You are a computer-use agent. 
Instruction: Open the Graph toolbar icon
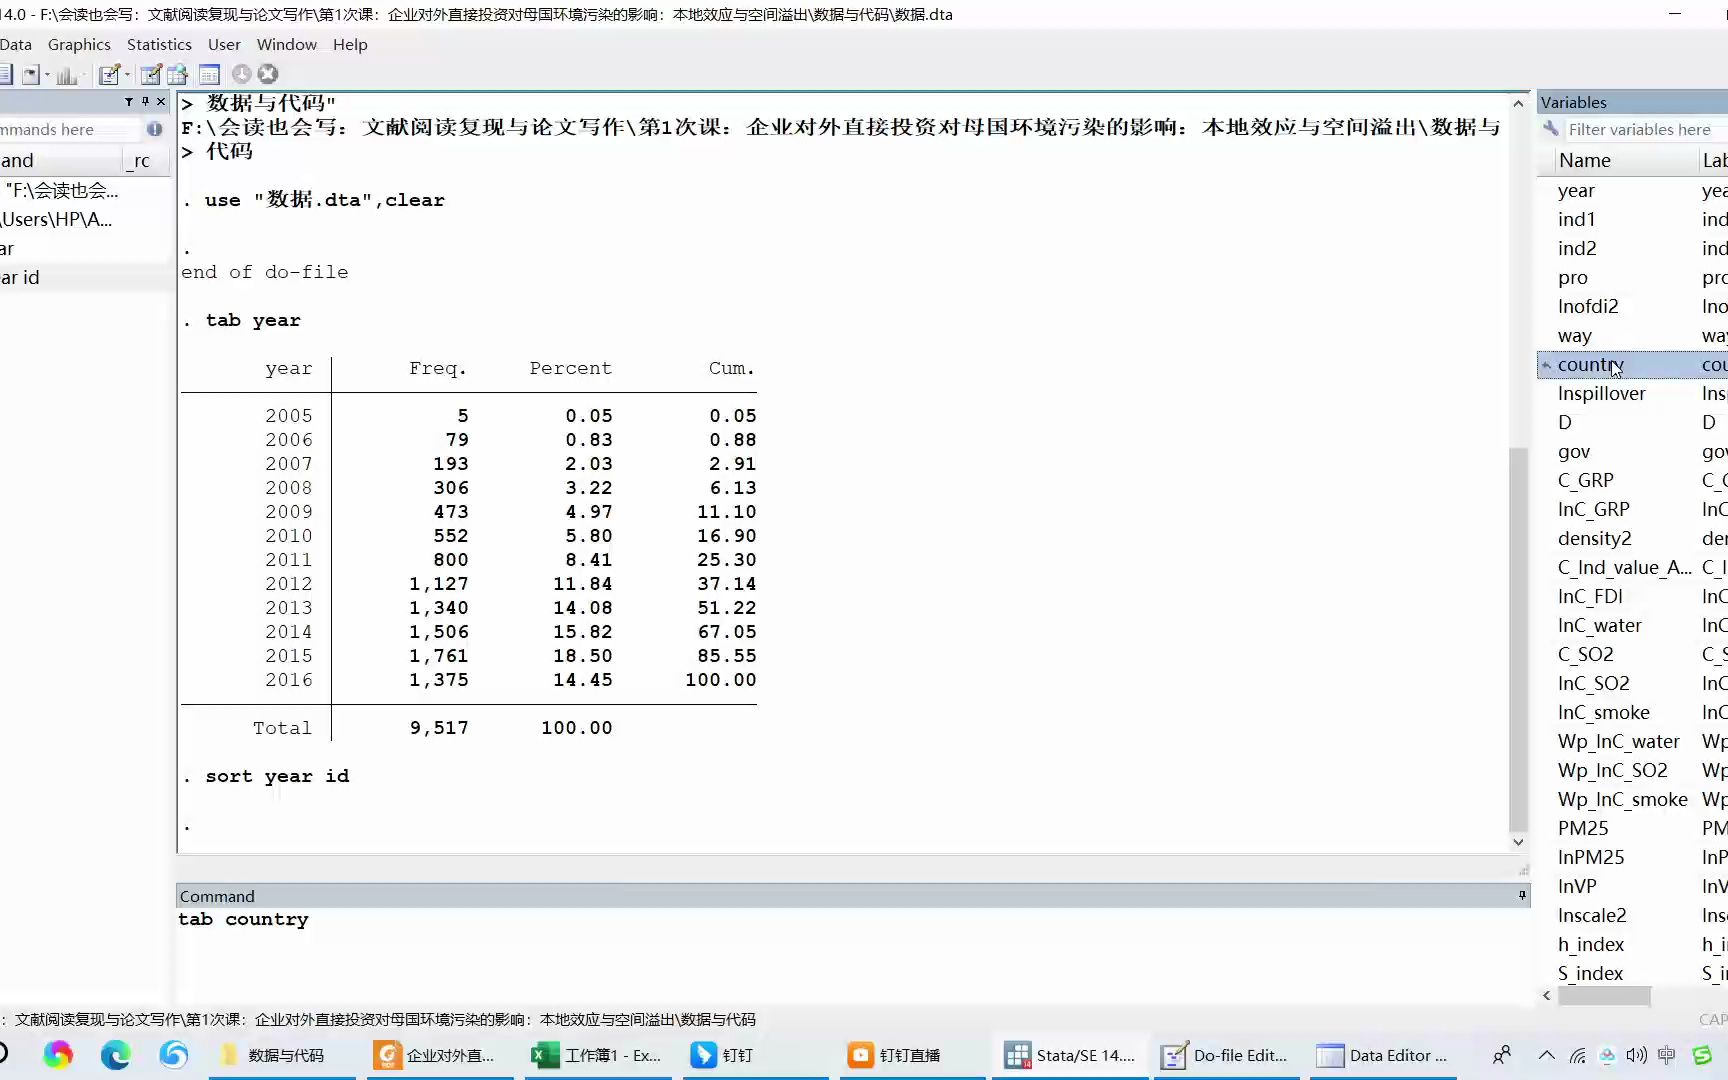[67, 74]
